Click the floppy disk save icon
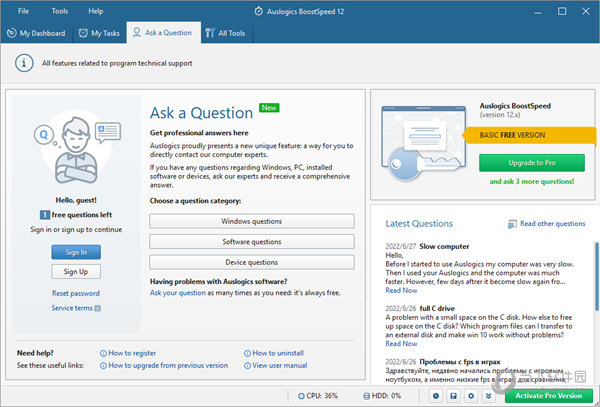Screen dimensions: 600x407 point(453,396)
